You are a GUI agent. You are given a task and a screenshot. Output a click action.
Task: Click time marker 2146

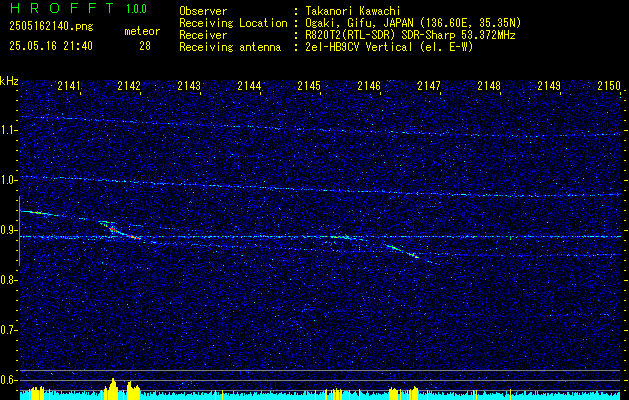369,86
